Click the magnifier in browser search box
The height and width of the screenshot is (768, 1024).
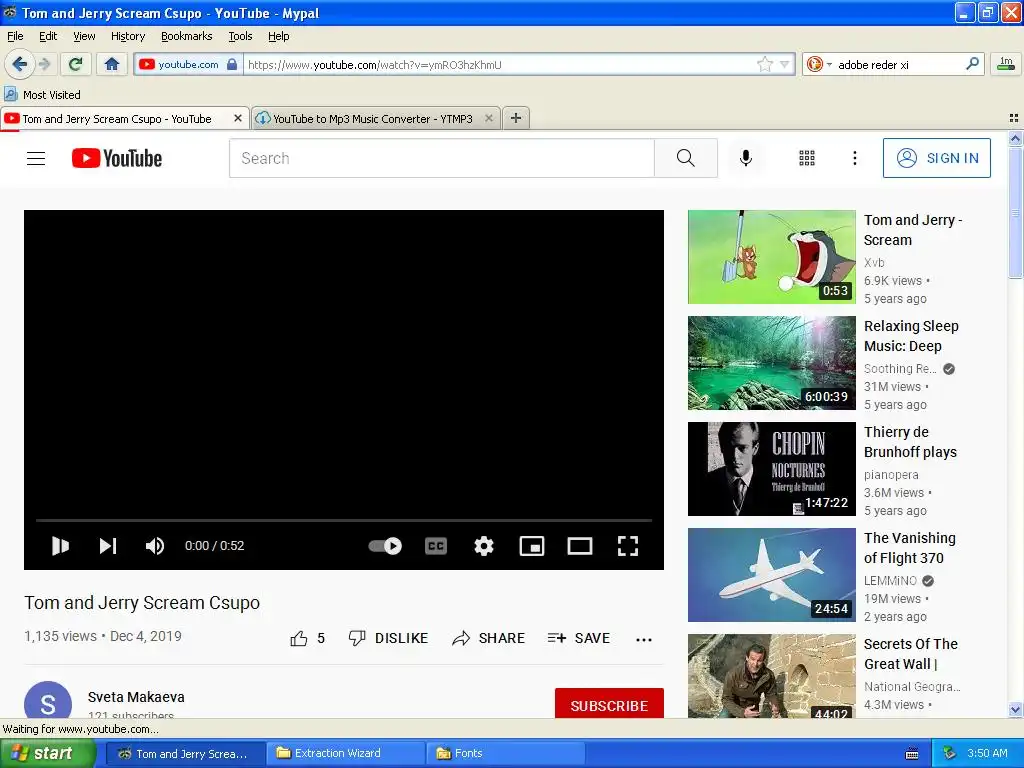pos(972,64)
